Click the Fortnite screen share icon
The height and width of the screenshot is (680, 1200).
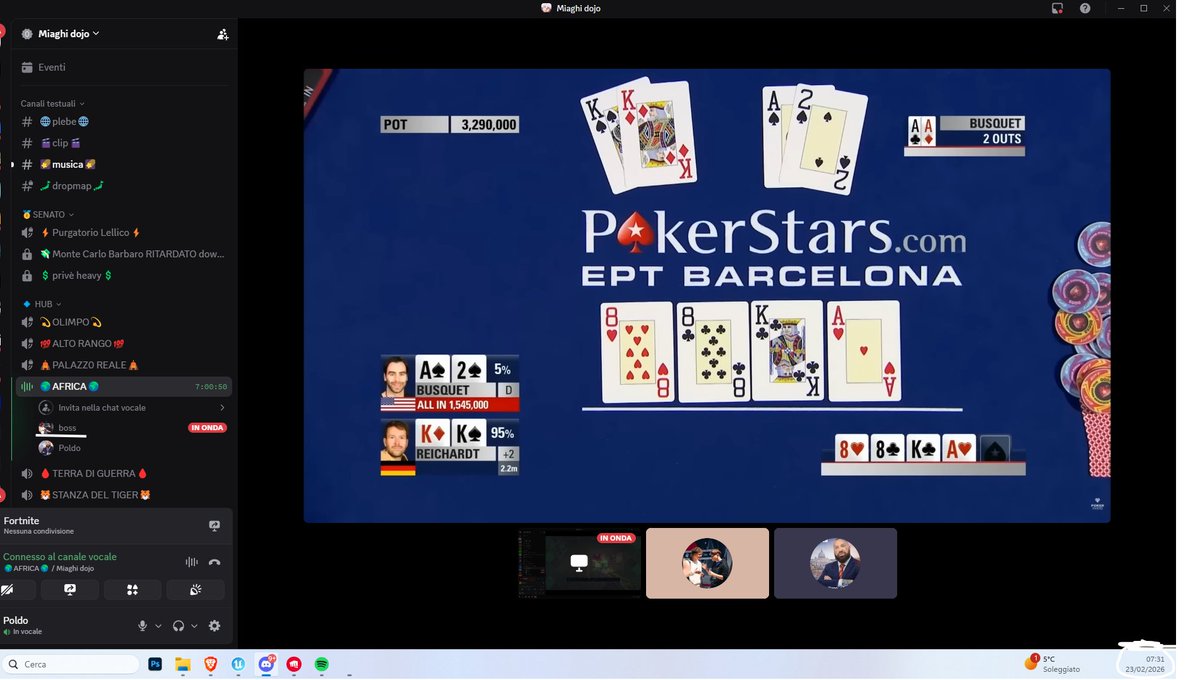(214, 525)
